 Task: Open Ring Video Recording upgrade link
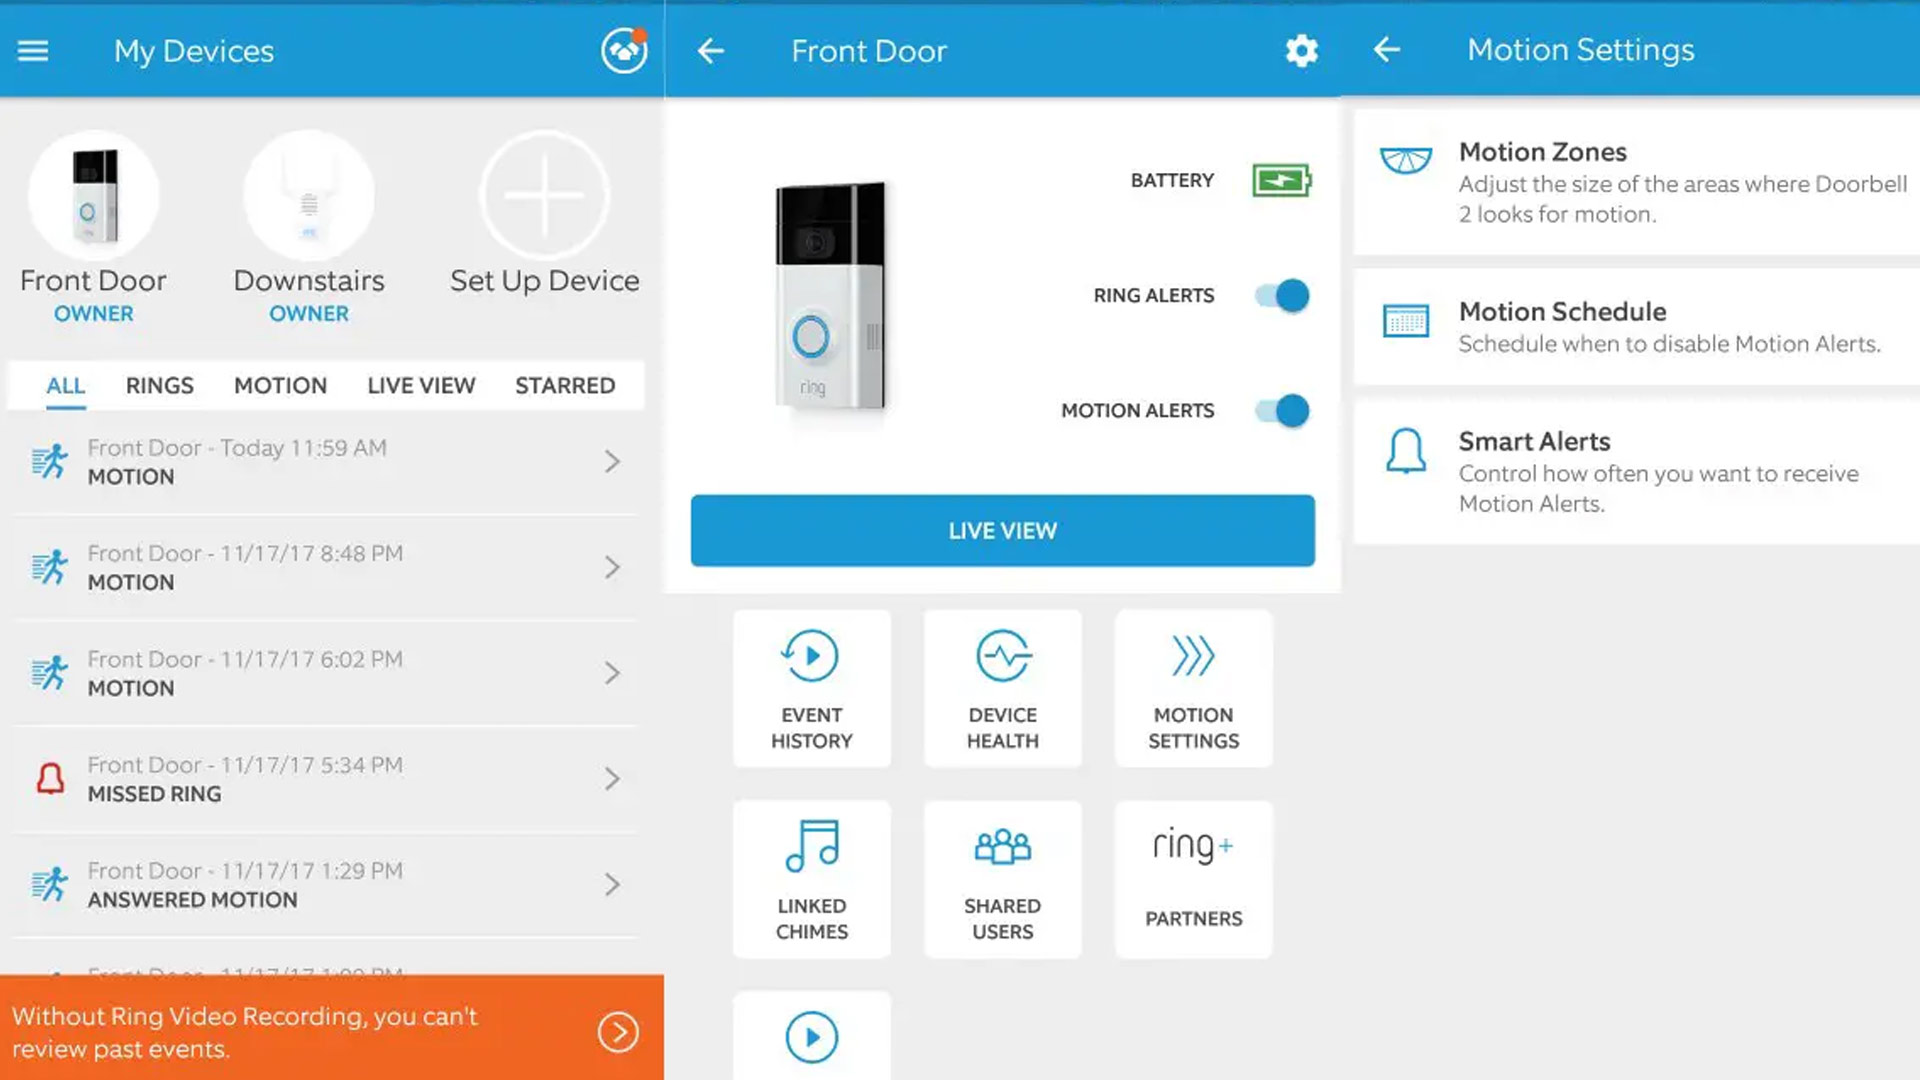coord(617,1031)
